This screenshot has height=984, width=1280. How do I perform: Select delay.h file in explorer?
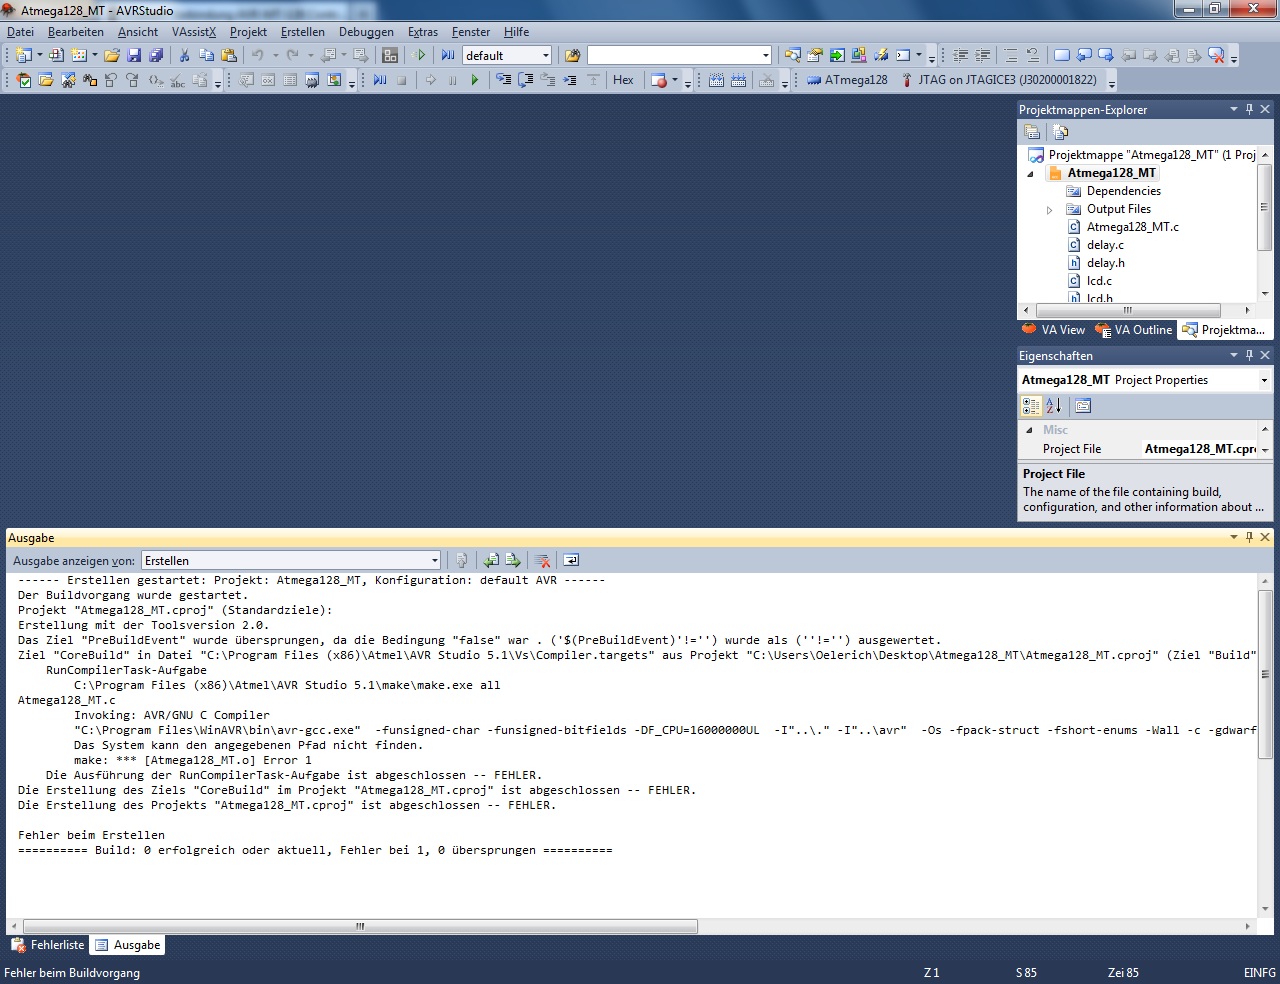tap(1105, 263)
